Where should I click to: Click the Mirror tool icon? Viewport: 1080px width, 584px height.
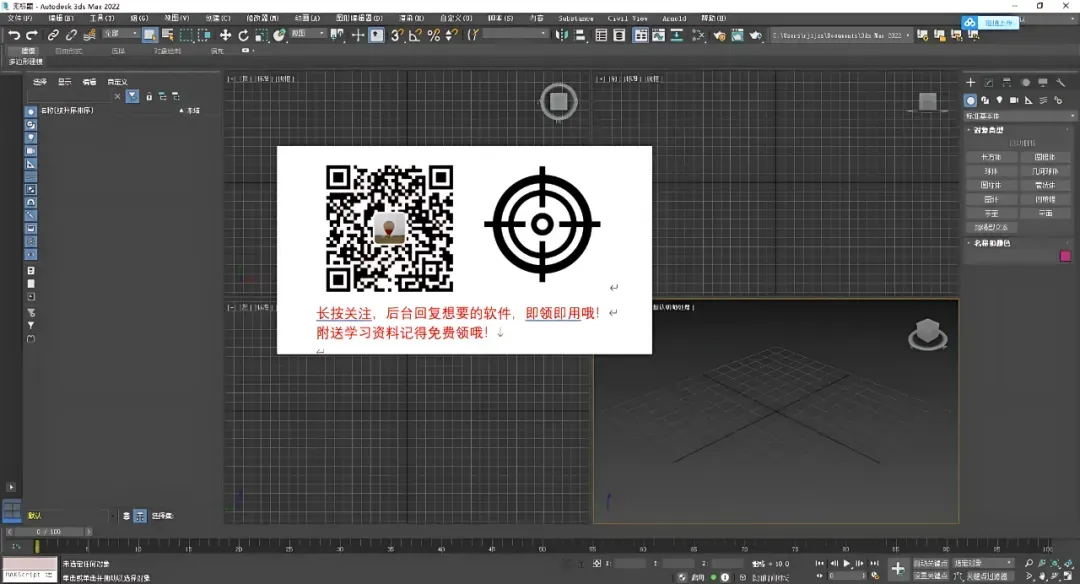pos(562,35)
